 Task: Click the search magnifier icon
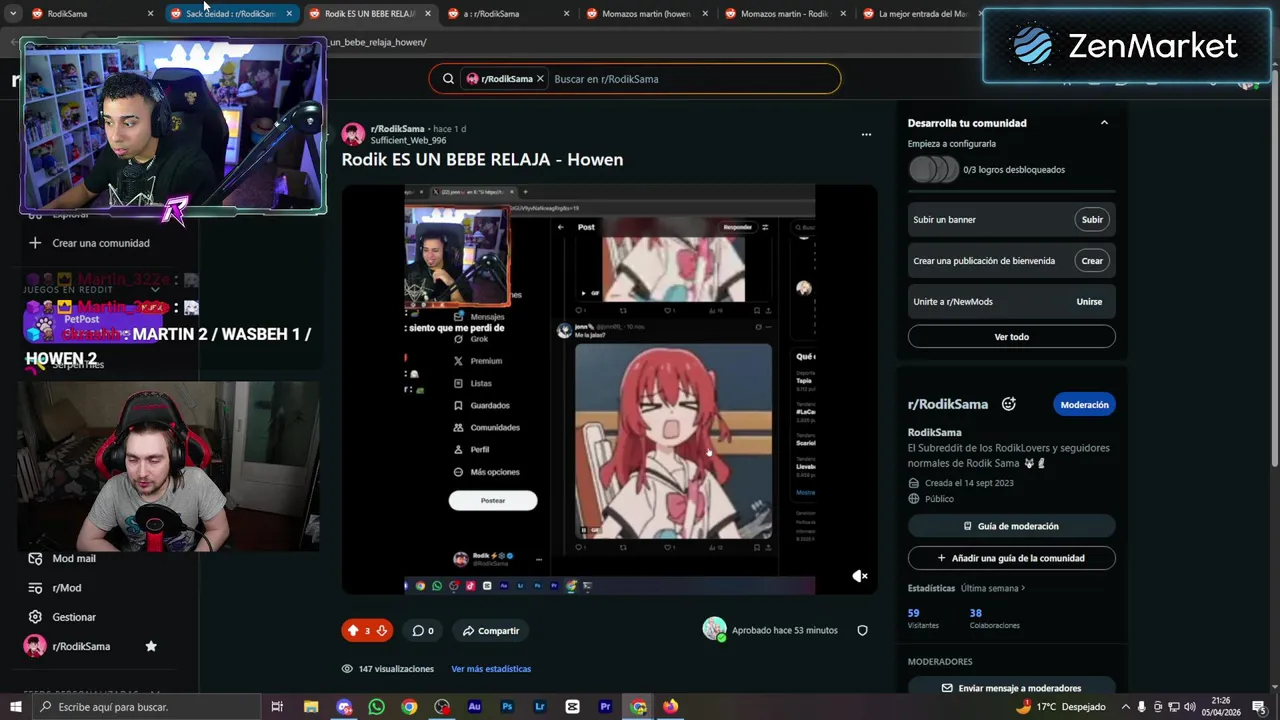point(448,79)
